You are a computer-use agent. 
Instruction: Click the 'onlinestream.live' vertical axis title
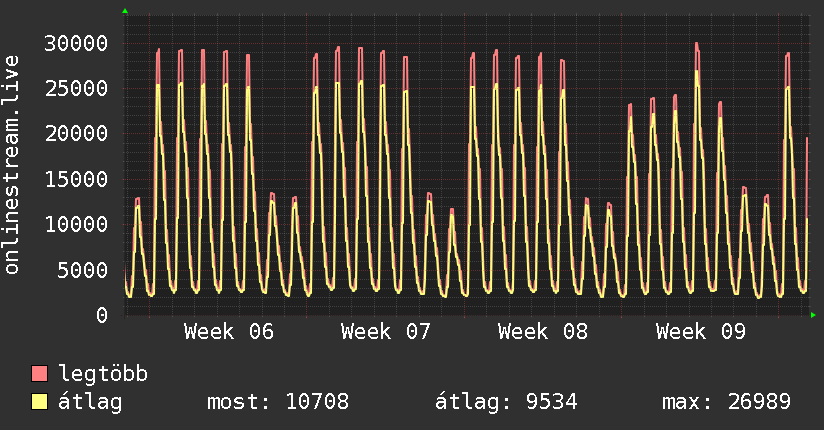pyautogui.click(x=11, y=165)
